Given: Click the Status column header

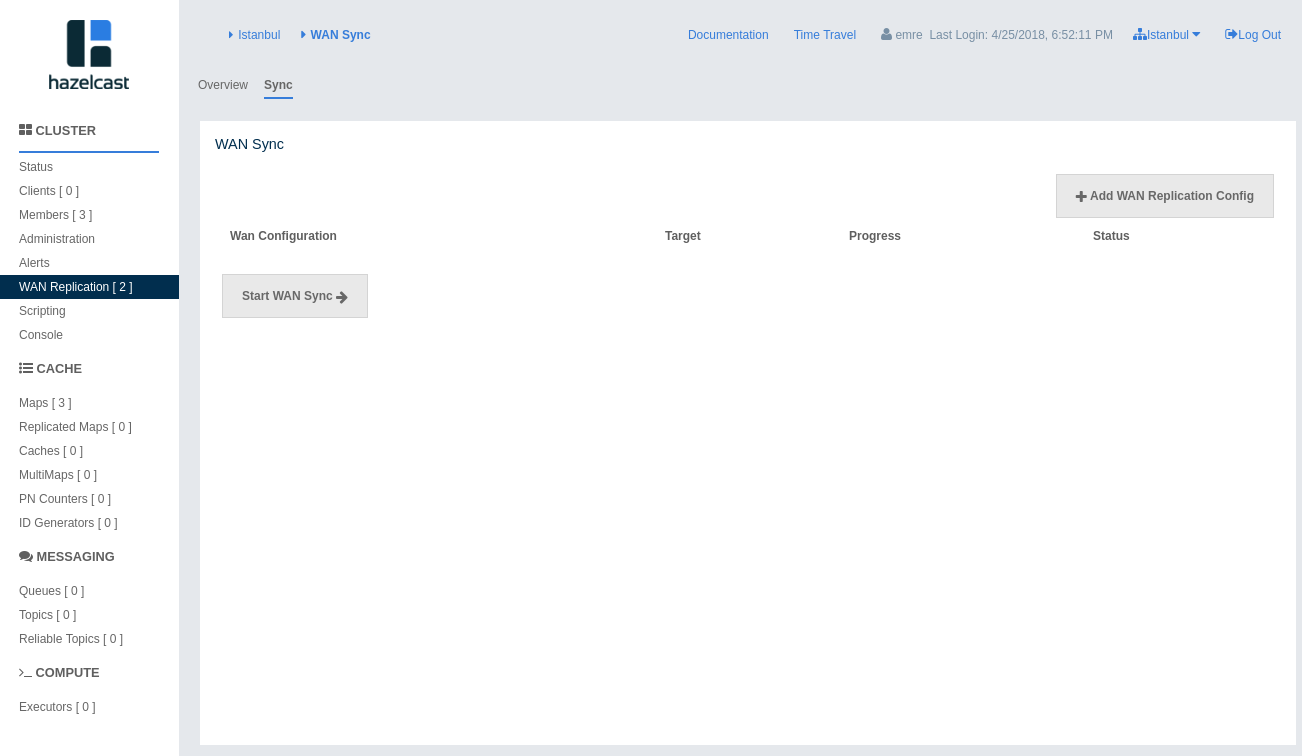Looking at the screenshot, I should [x=1111, y=236].
